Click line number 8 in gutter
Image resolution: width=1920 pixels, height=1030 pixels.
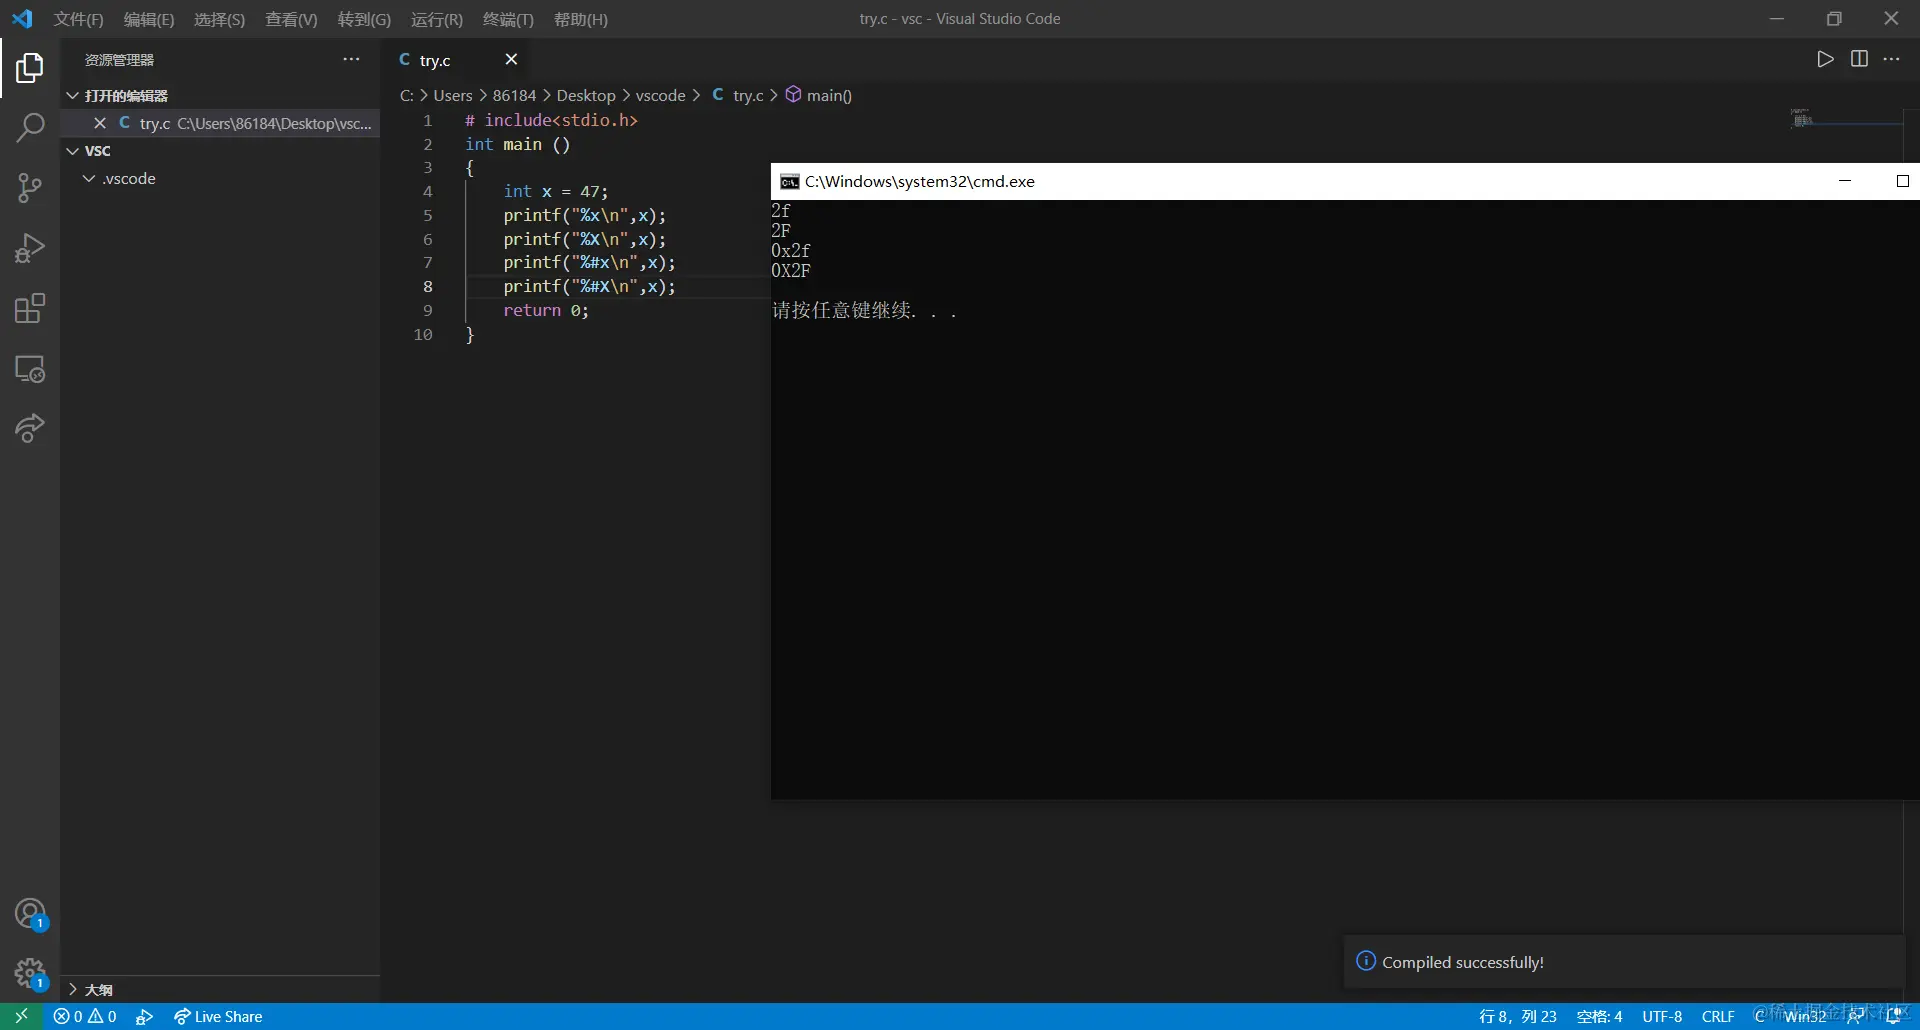[x=427, y=286]
